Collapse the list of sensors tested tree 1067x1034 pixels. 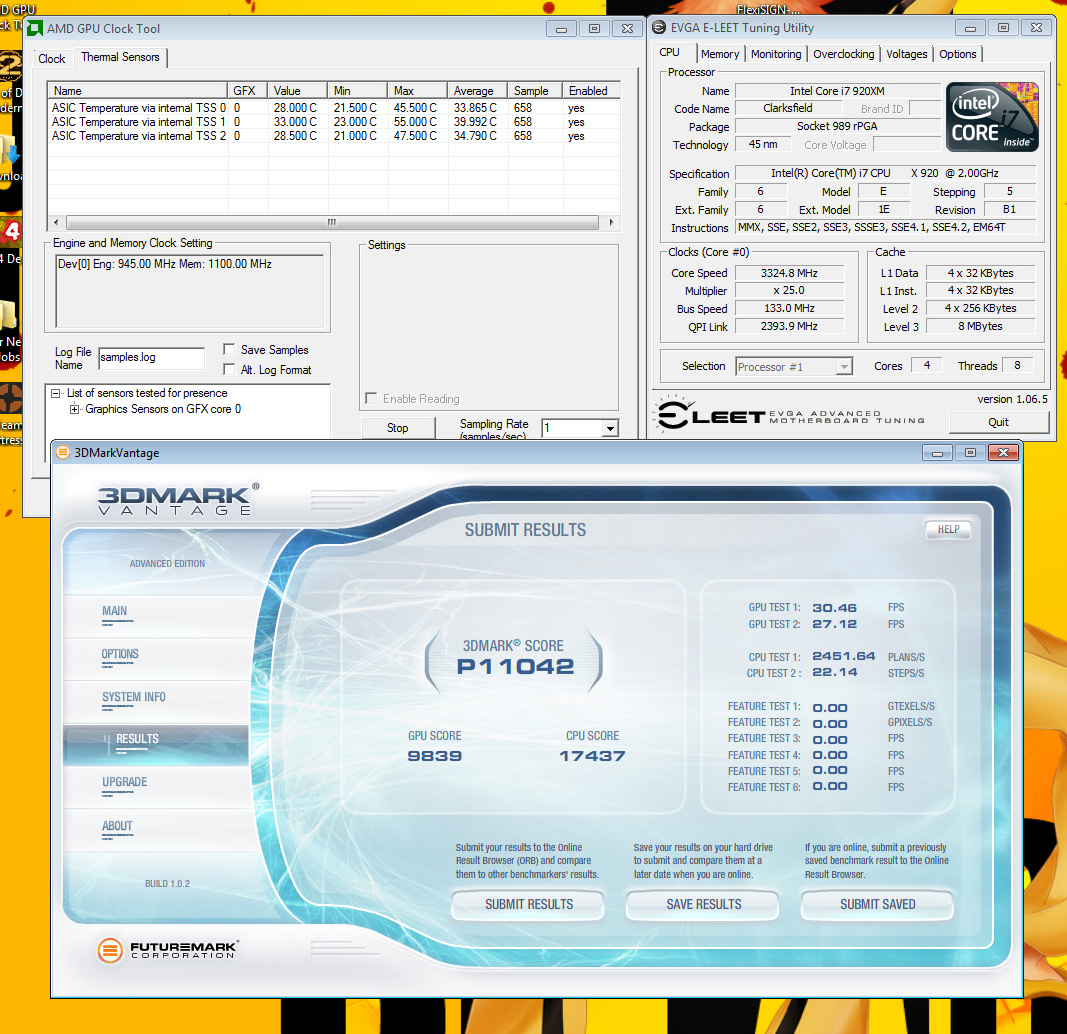pos(56,393)
